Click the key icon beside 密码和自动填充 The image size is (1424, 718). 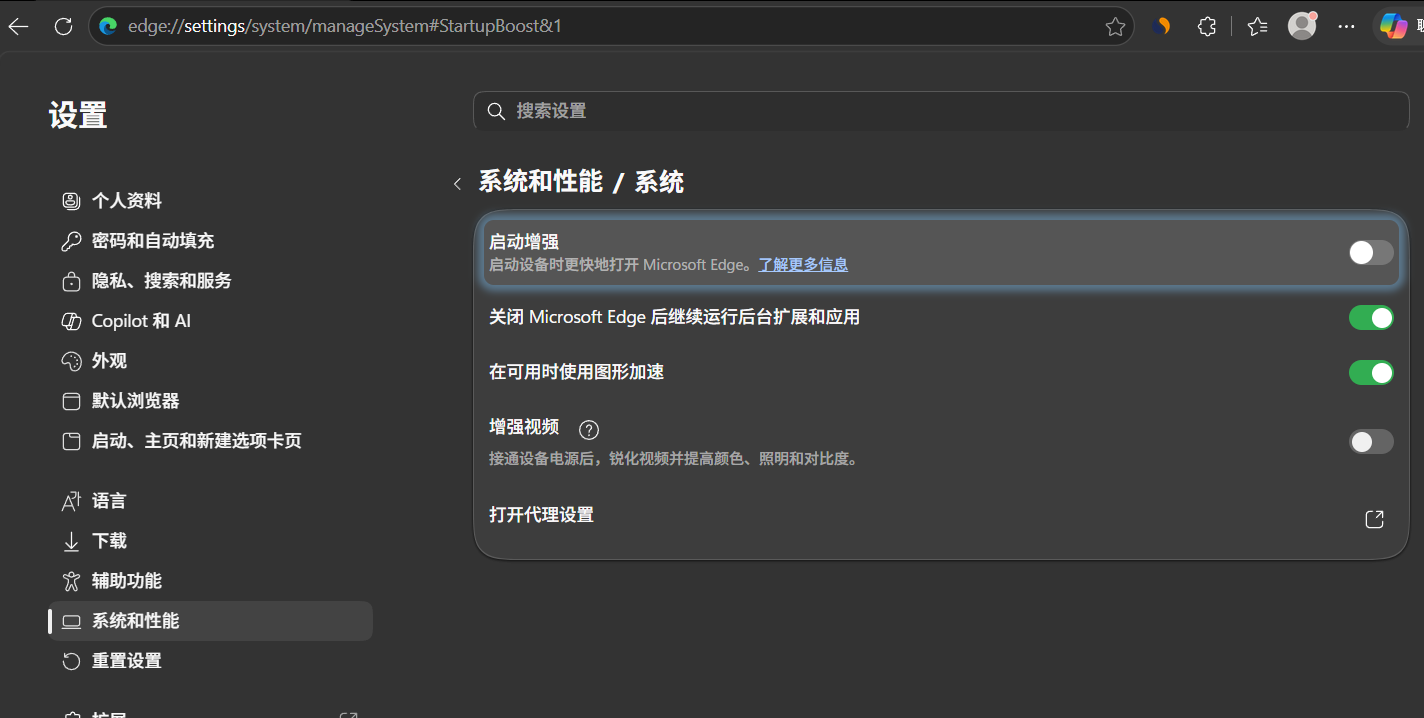click(71, 241)
